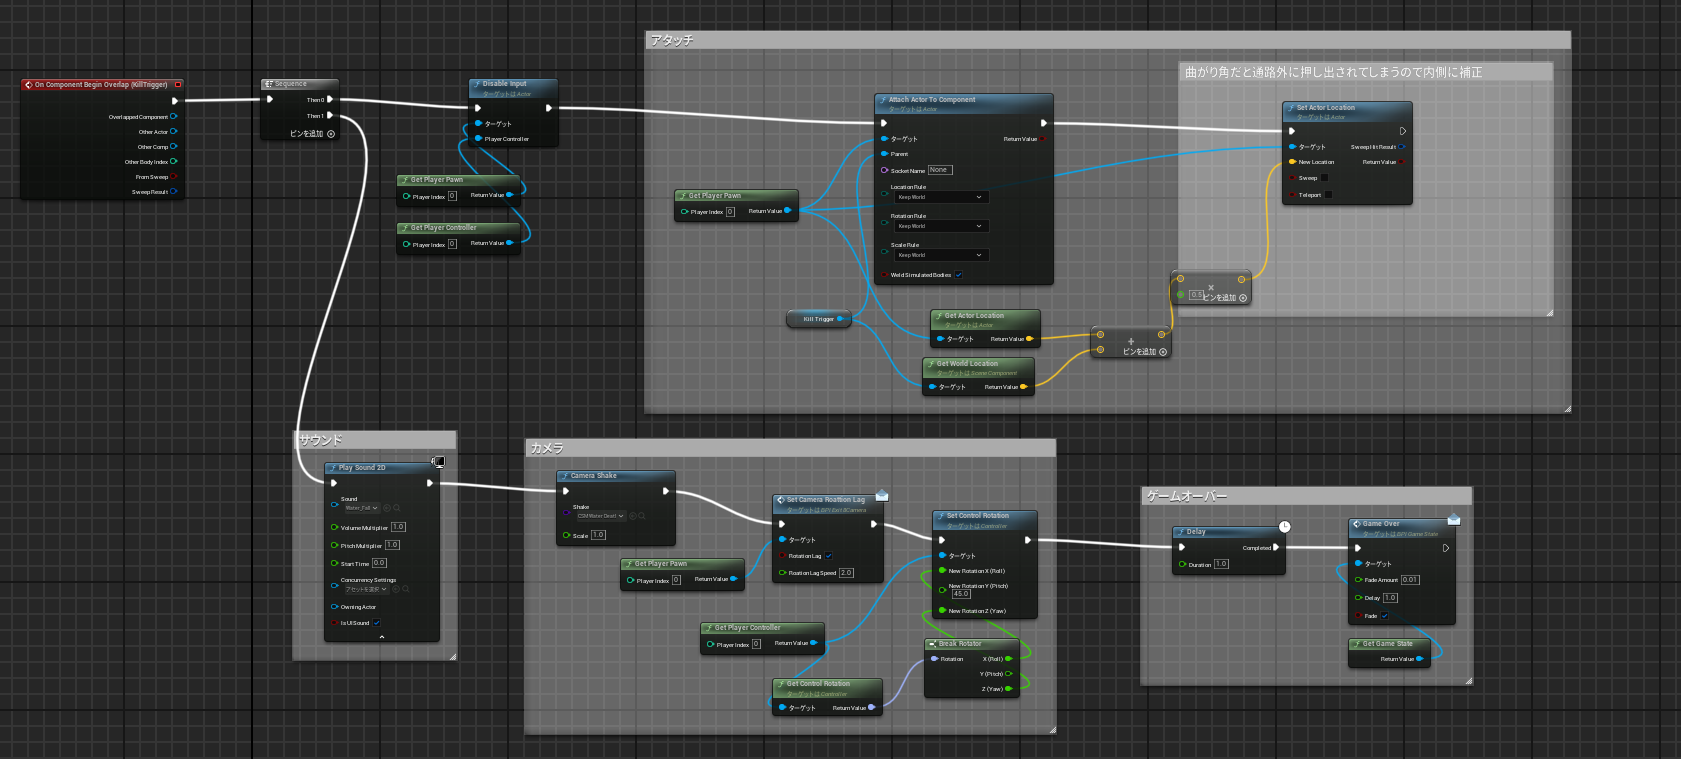
Task: Click the Sweep Hit Result output pin
Action: (1401, 147)
